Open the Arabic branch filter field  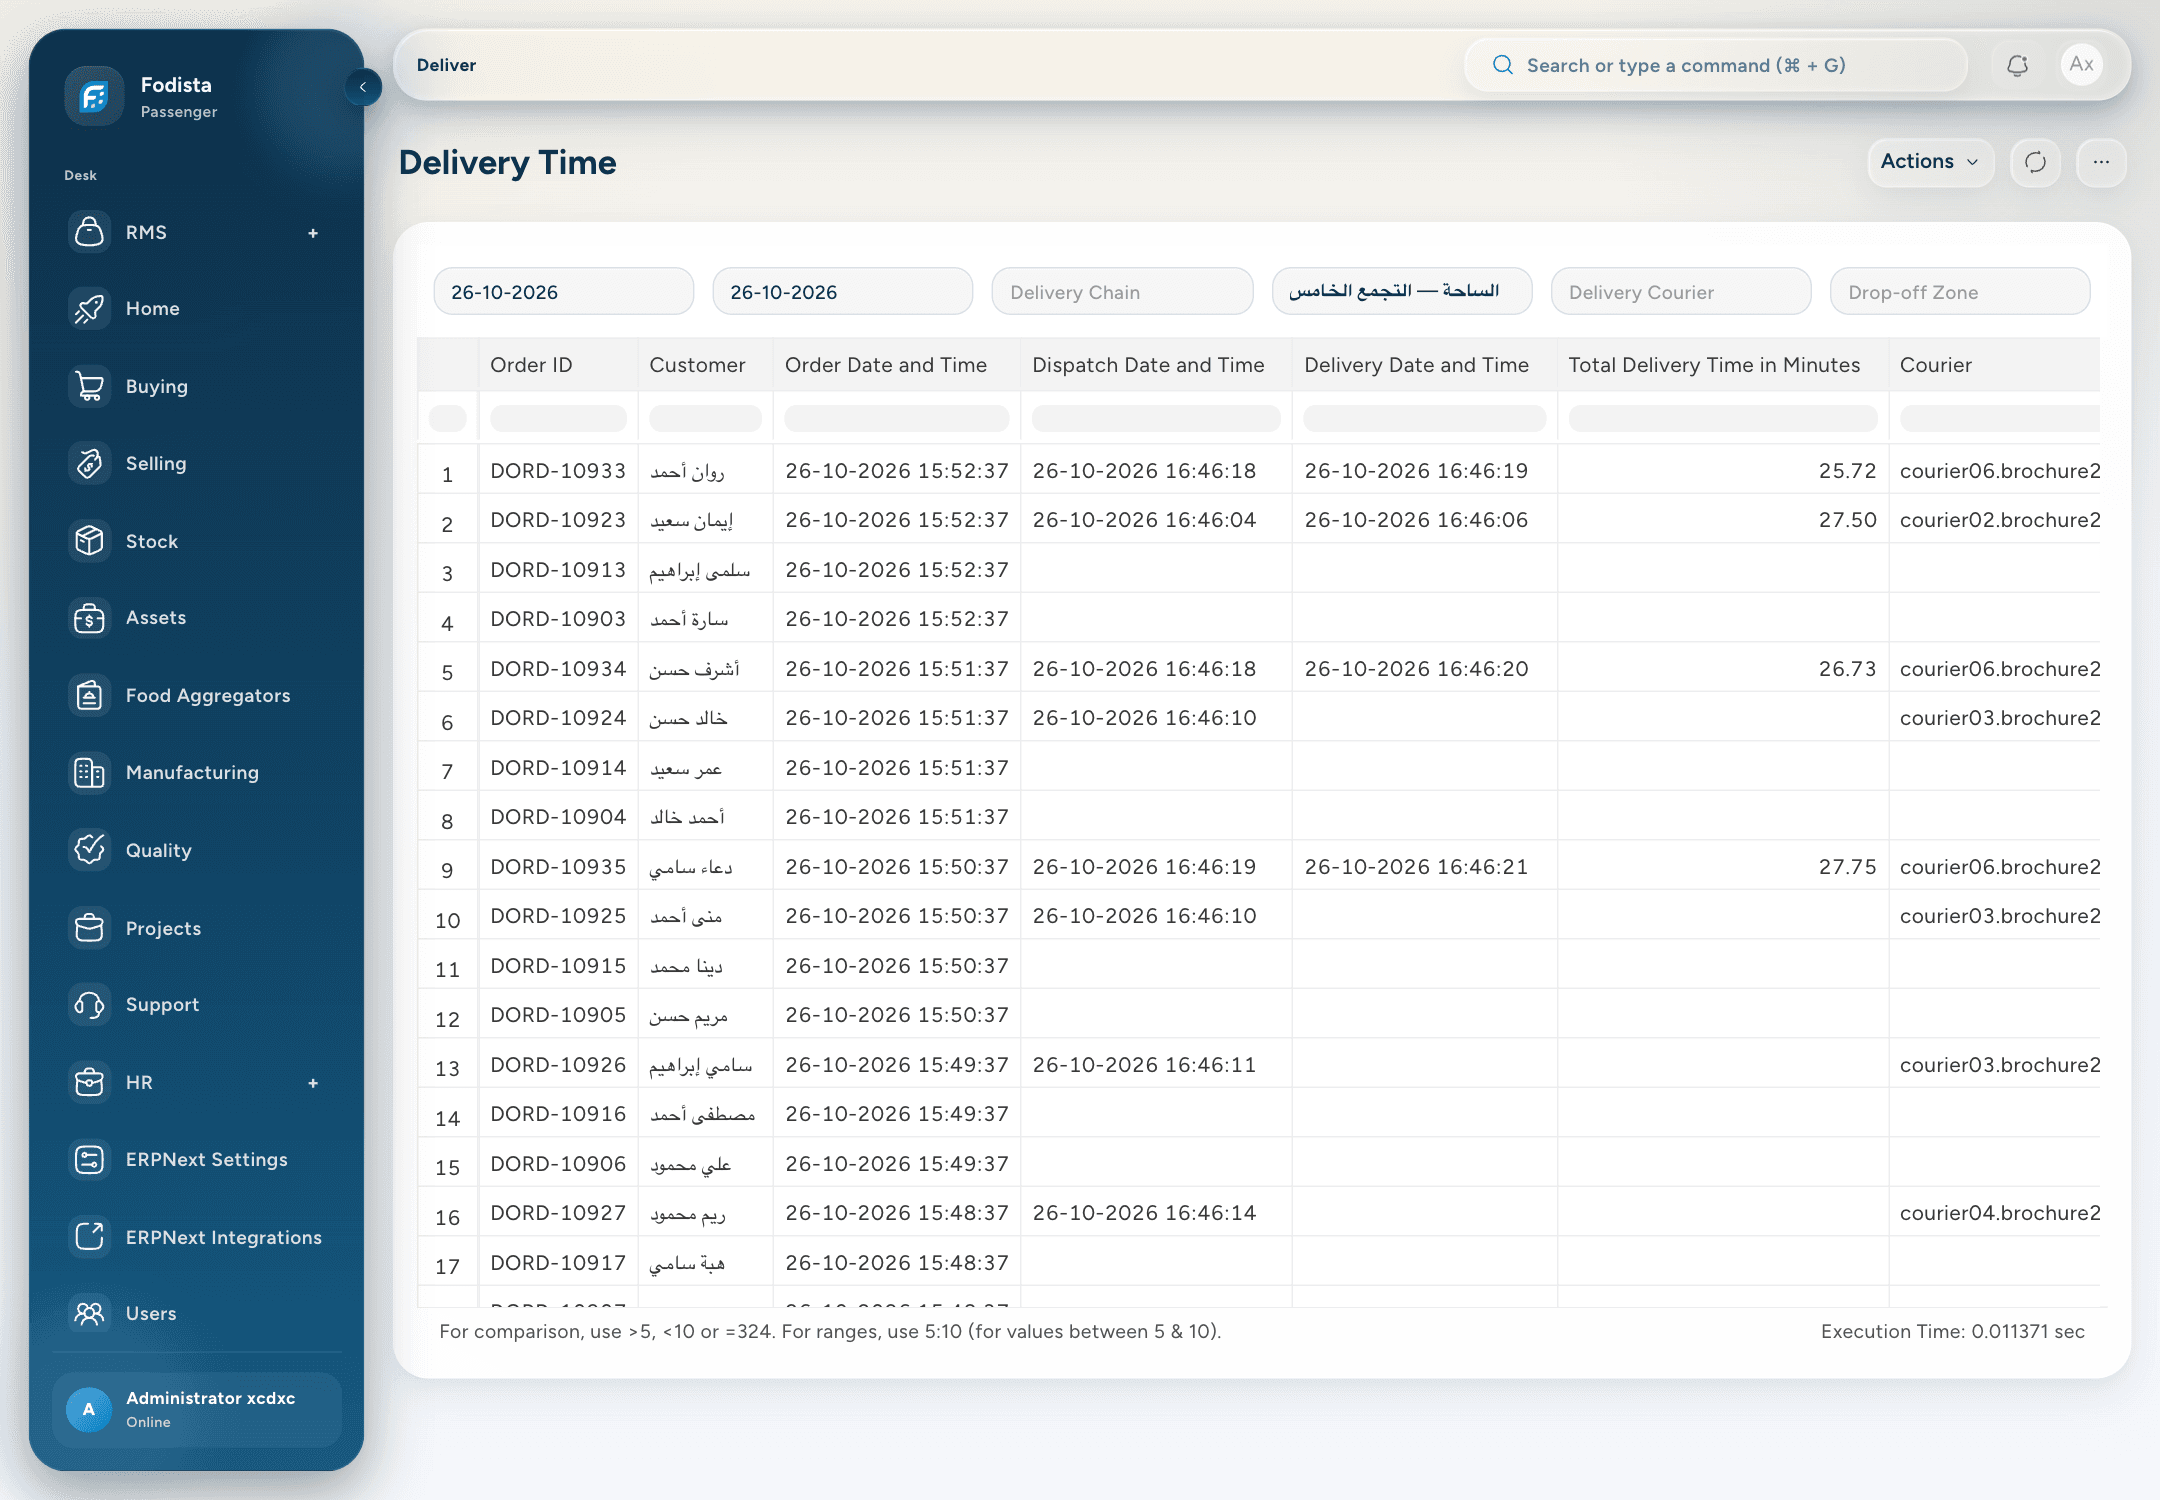(1401, 292)
